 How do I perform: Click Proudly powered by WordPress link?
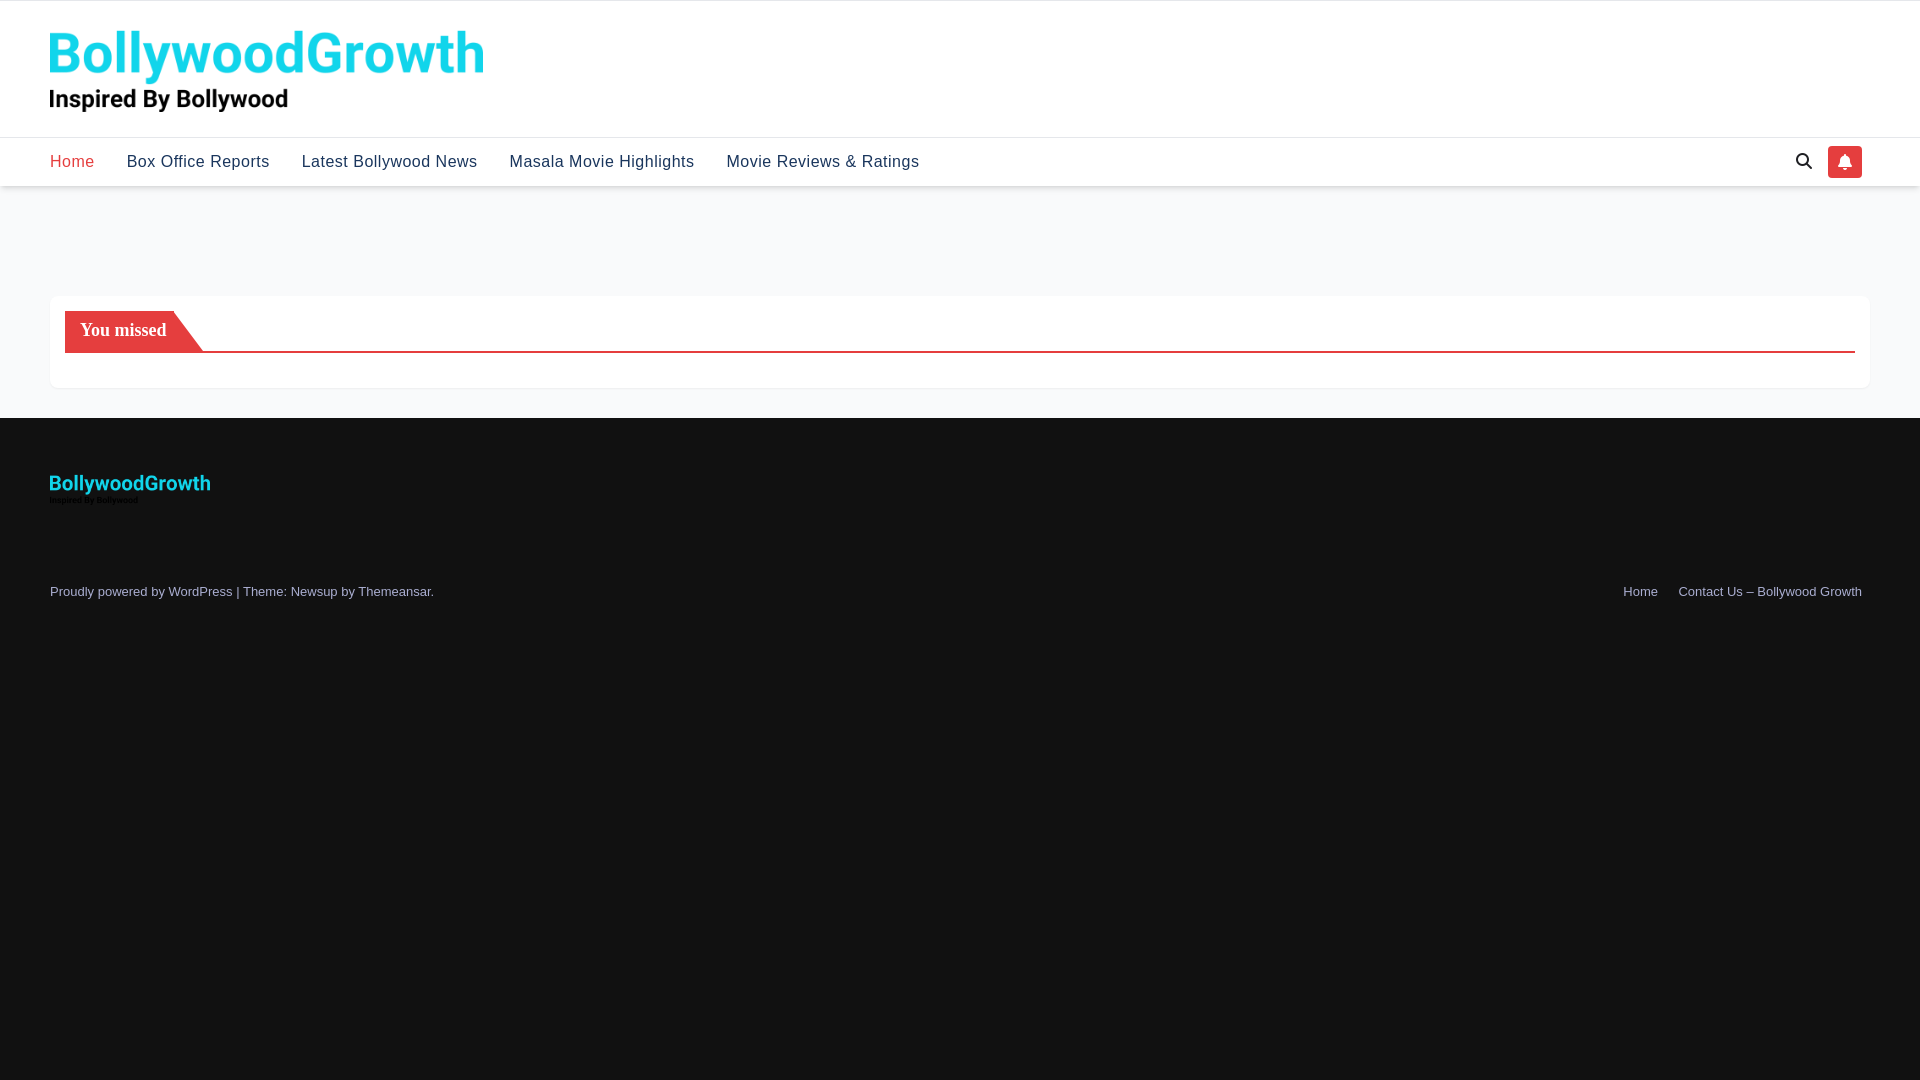[141, 592]
